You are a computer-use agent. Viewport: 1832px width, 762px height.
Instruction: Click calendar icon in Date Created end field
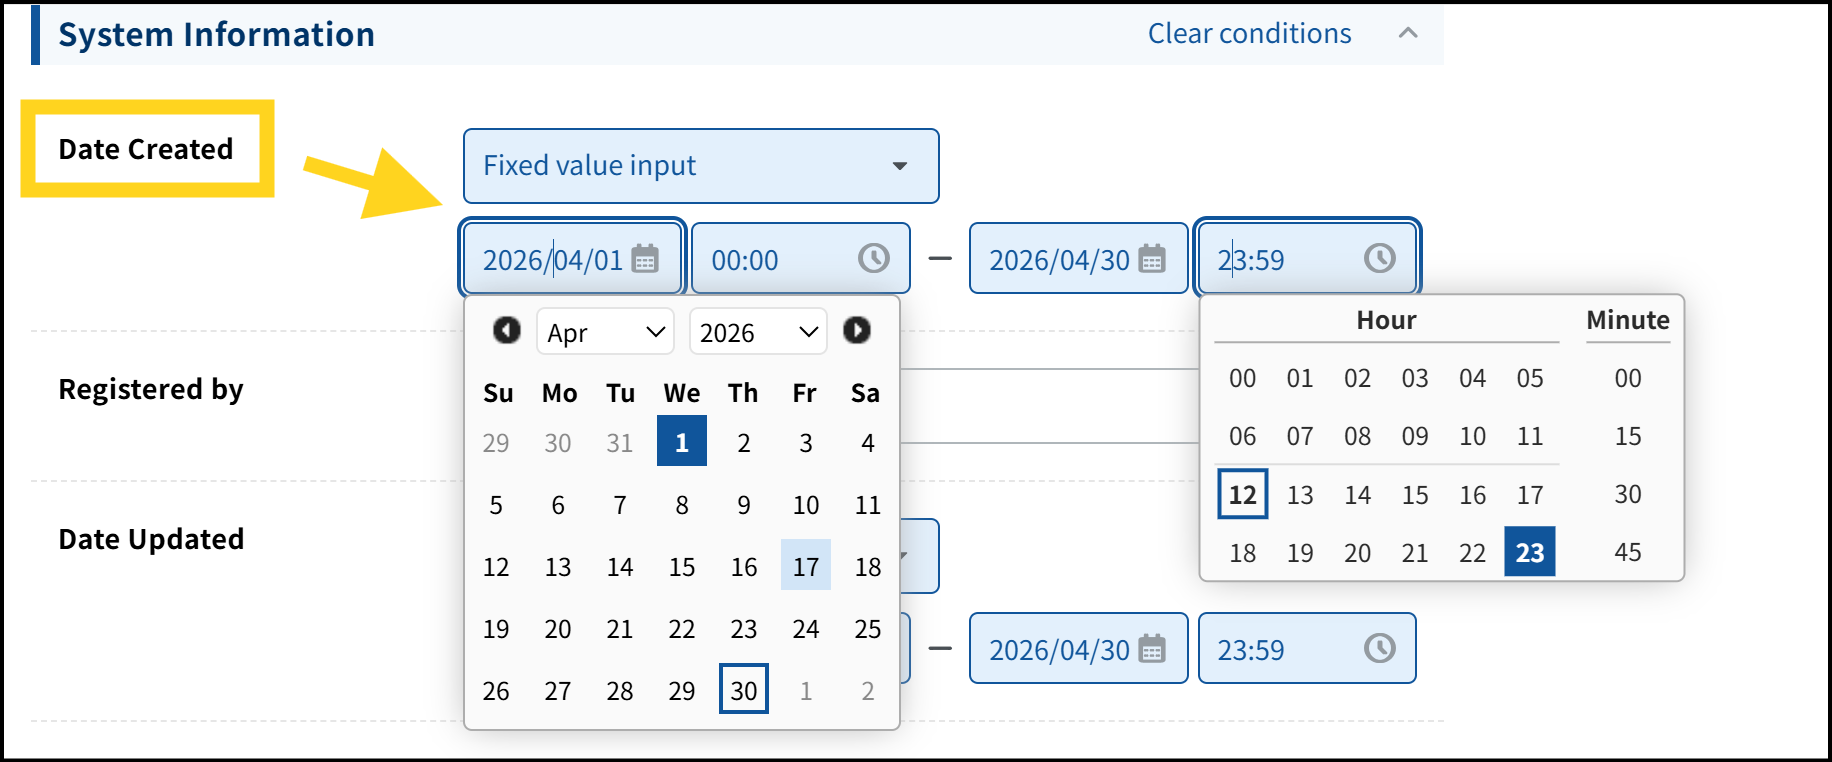(1152, 259)
